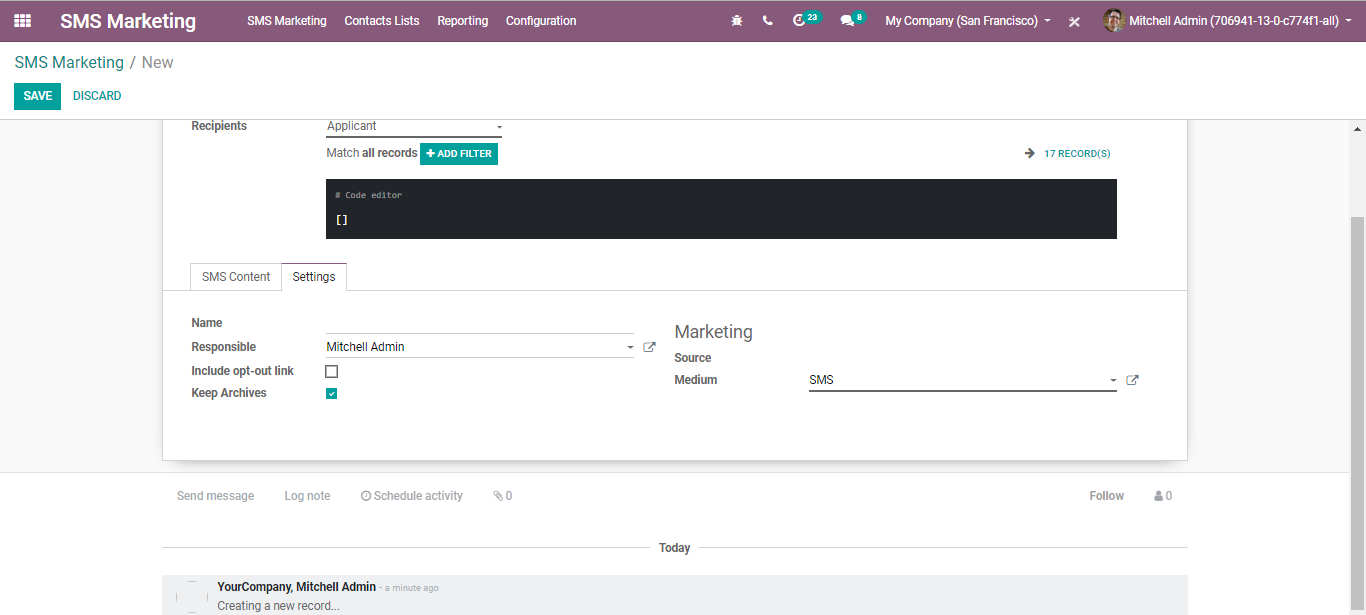
Task: Open the Reporting menu
Action: click(x=462, y=20)
